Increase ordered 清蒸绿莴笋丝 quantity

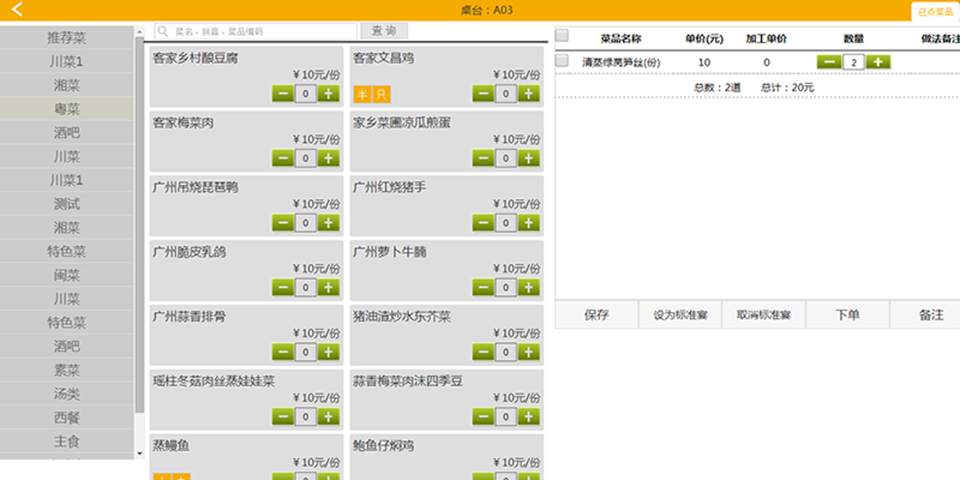877,62
